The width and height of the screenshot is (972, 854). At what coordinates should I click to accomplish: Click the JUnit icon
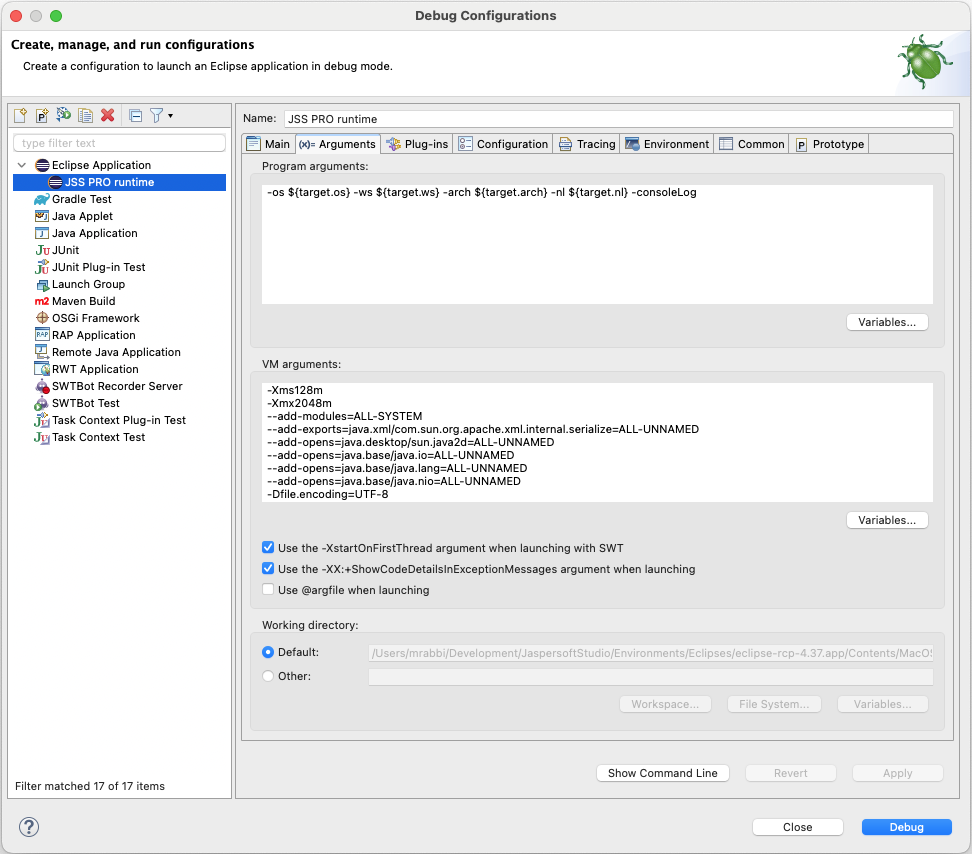click(x=42, y=250)
